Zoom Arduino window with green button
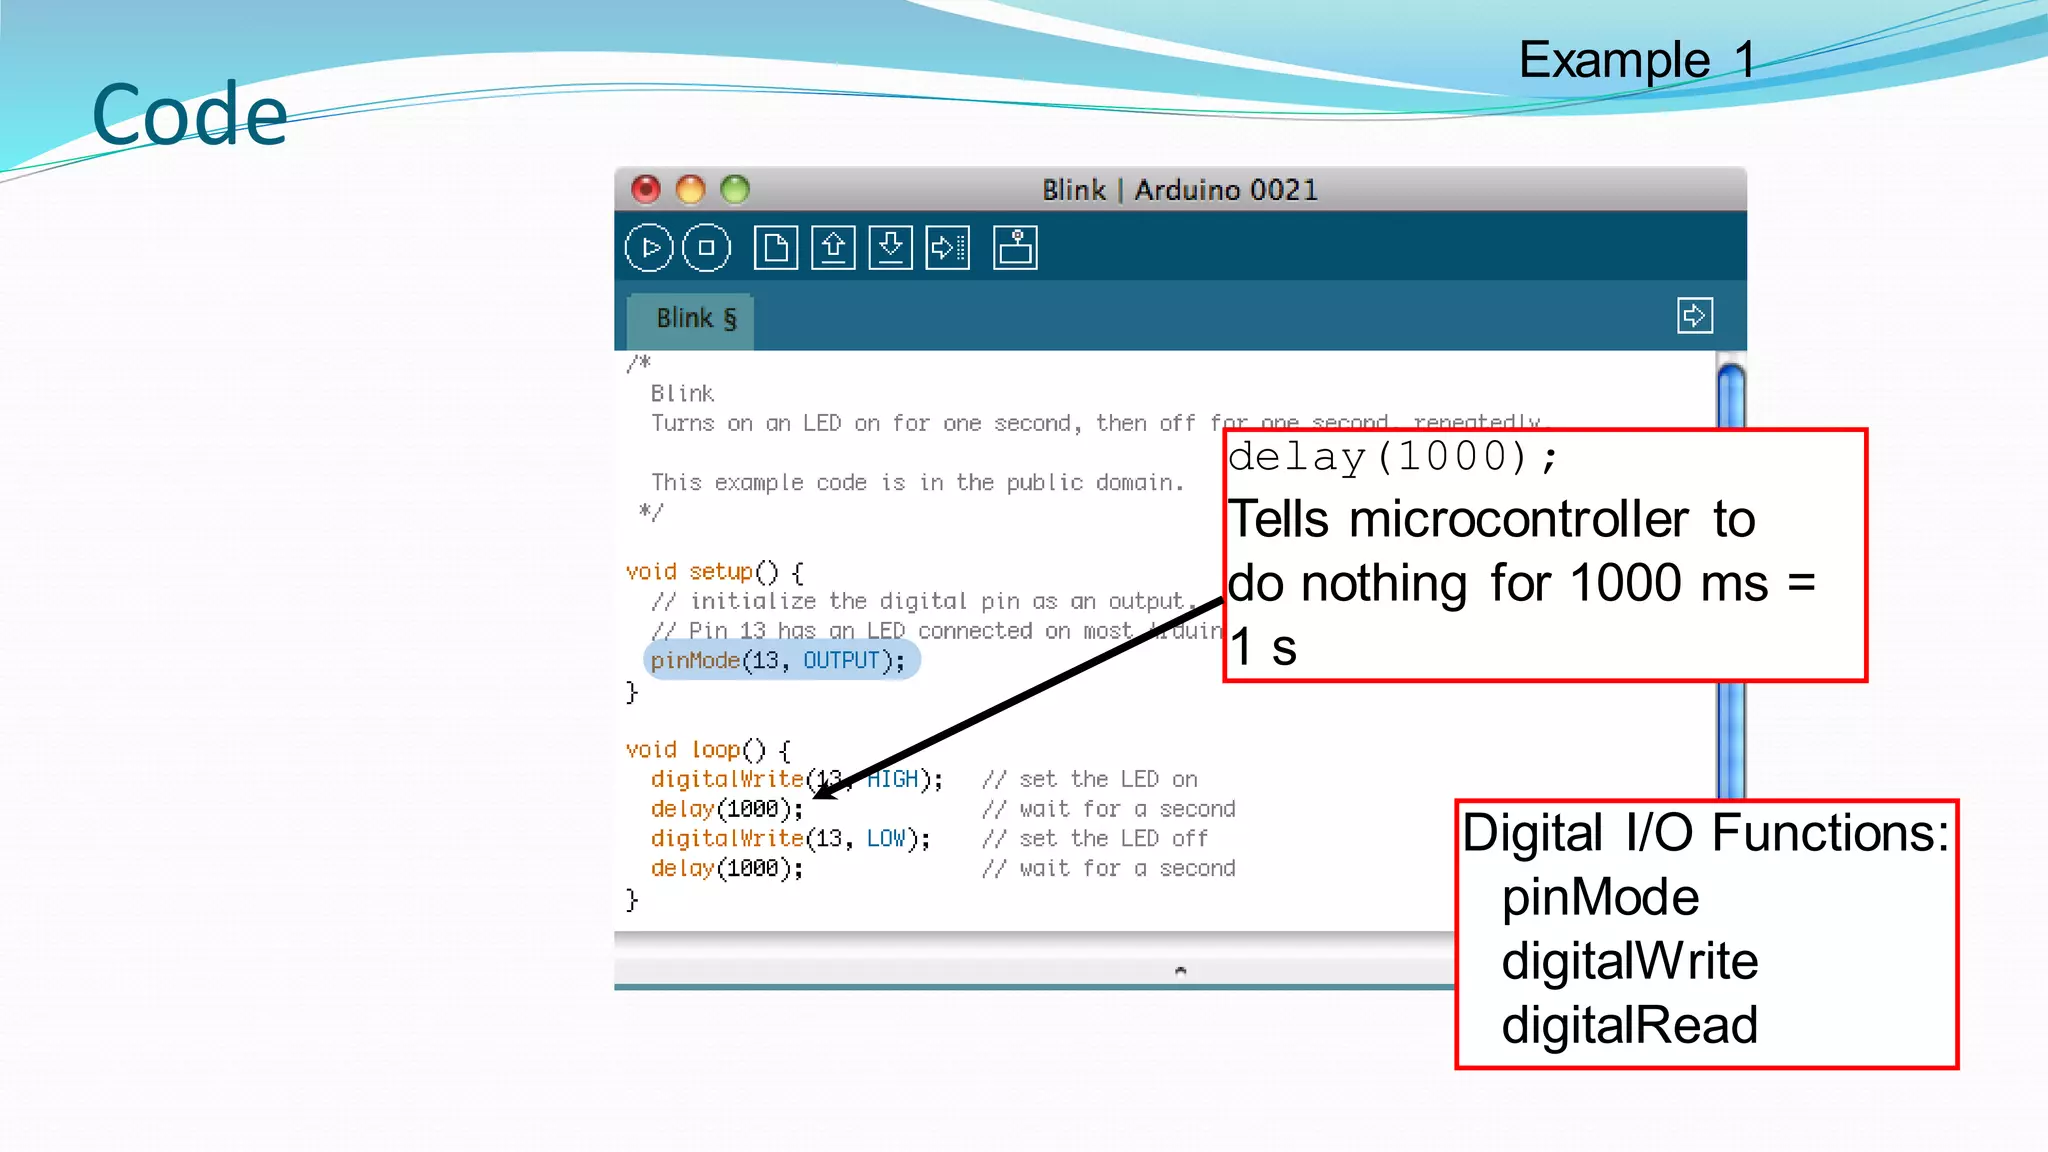2048x1152 pixels. (x=735, y=189)
